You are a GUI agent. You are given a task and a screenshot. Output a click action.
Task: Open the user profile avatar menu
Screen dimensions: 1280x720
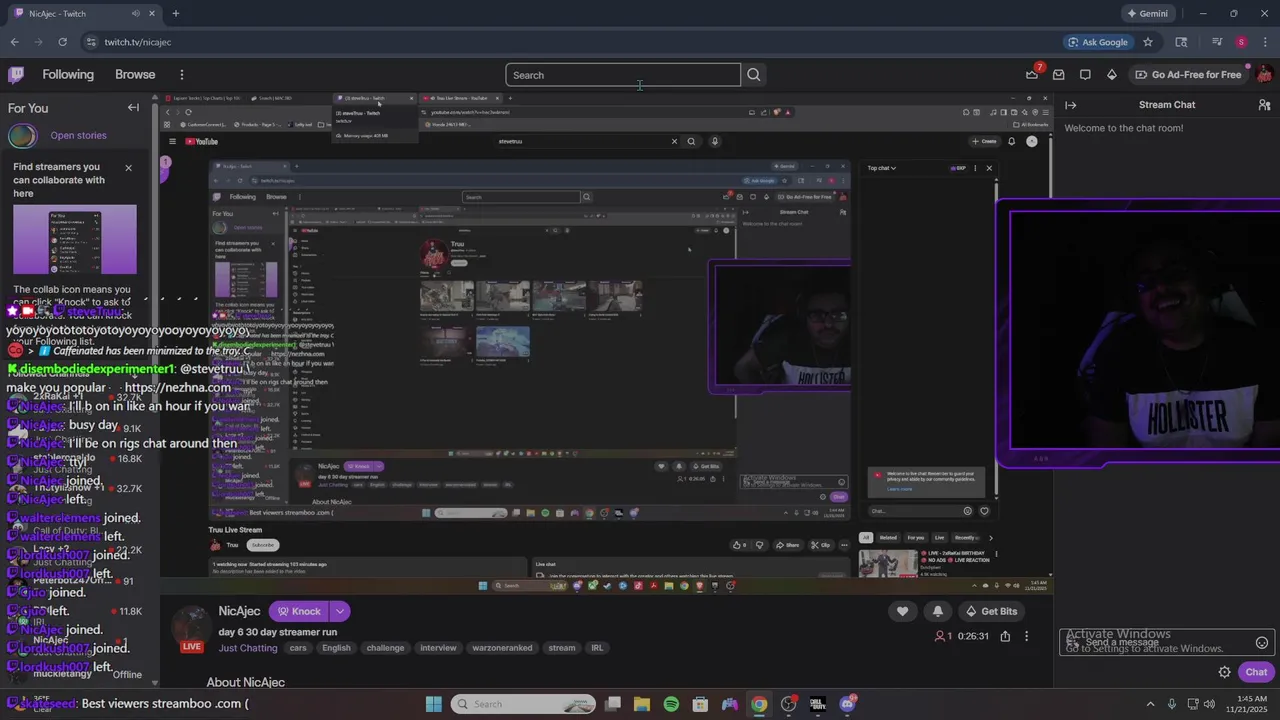click(x=1264, y=74)
